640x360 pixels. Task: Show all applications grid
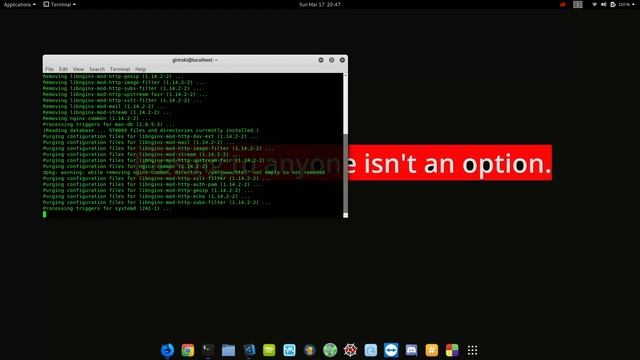coord(472,350)
